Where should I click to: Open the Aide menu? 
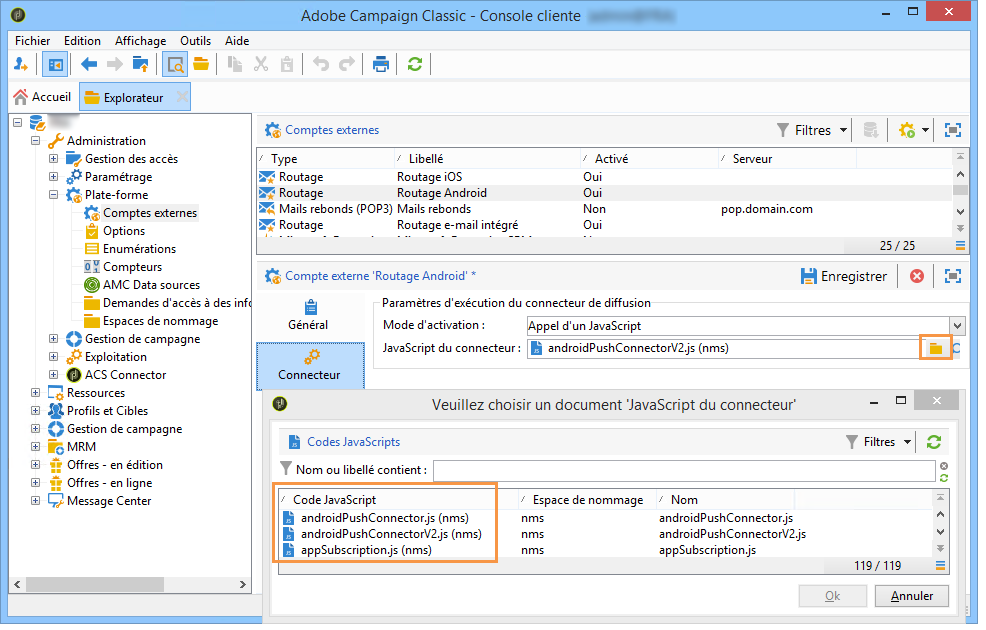[x=237, y=41]
